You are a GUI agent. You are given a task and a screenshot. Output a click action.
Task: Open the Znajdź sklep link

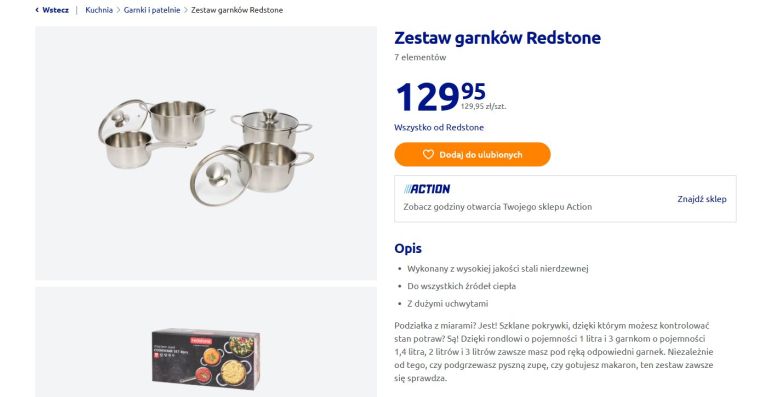coord(702,199)
